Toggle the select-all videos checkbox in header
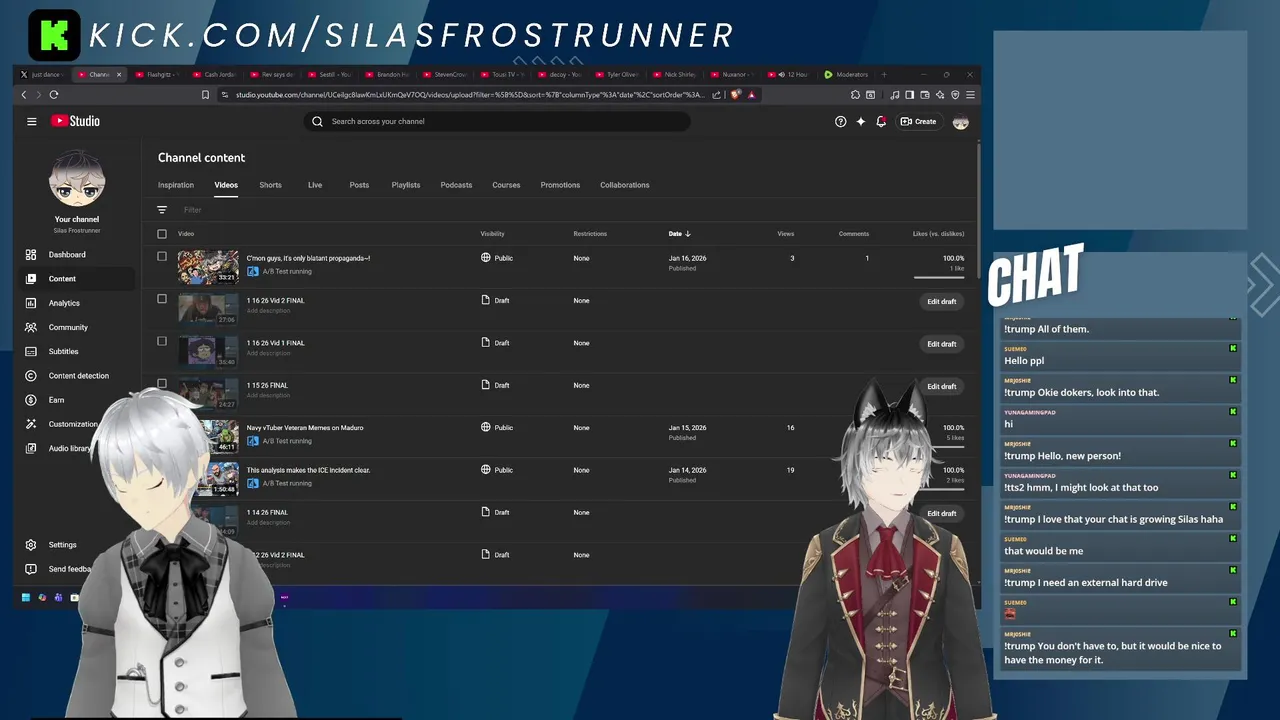 [162, 234]
